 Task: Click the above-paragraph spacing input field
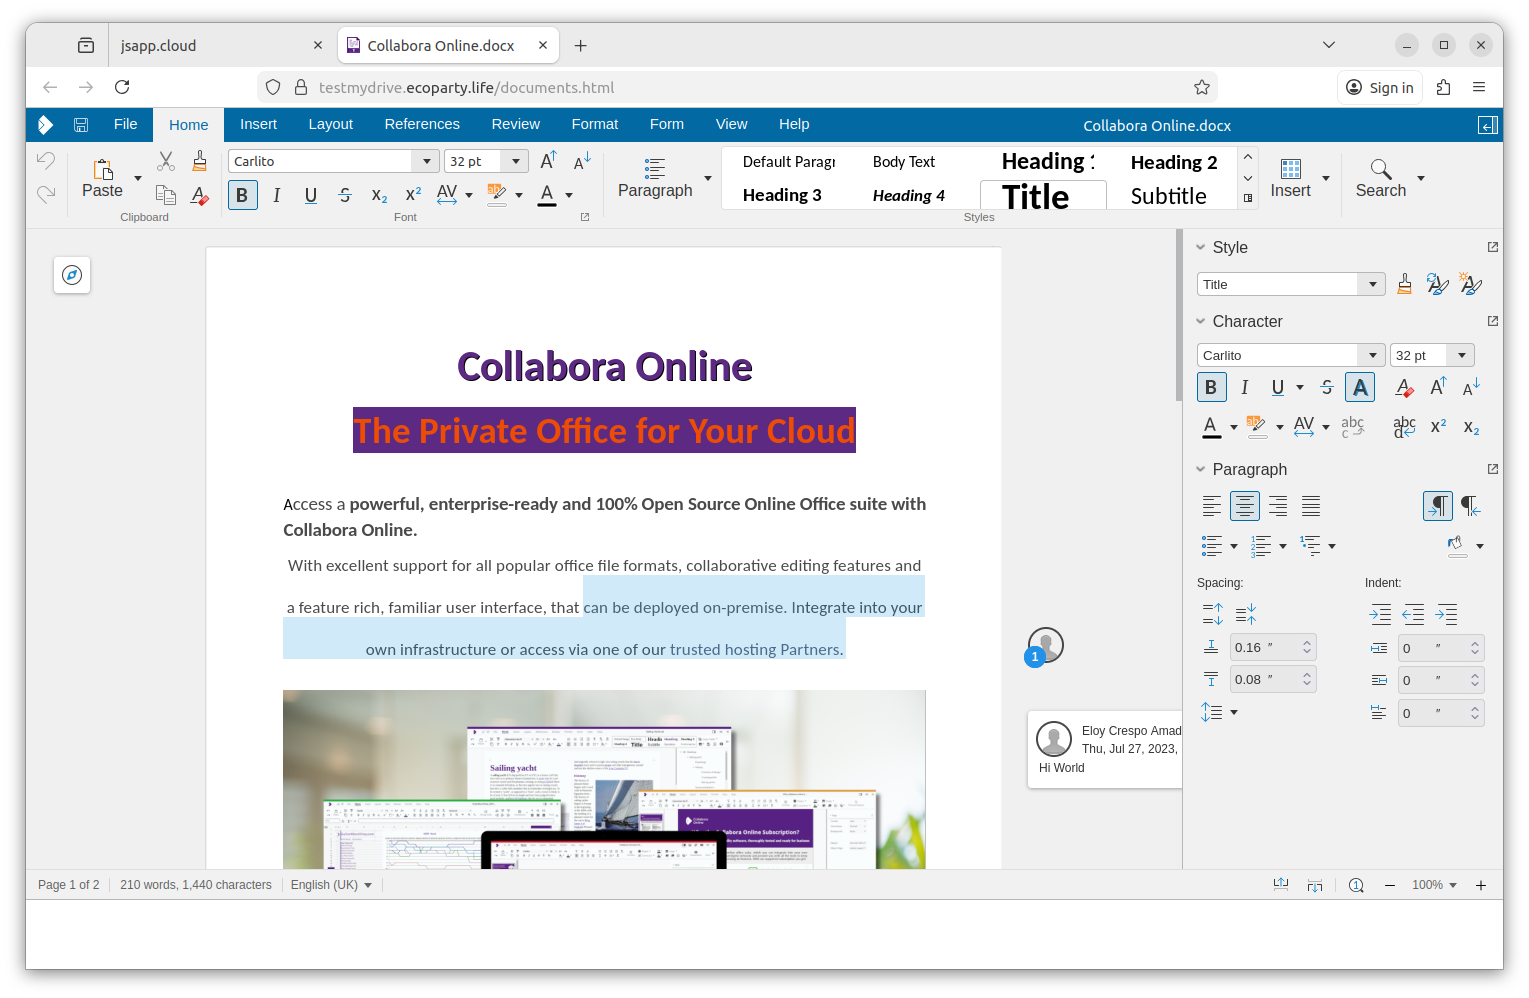(x=1265, y=648)
